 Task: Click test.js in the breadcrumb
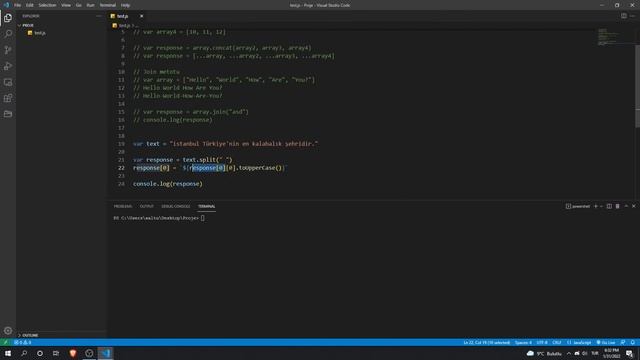pyautogui.click(x=124, y=25)
